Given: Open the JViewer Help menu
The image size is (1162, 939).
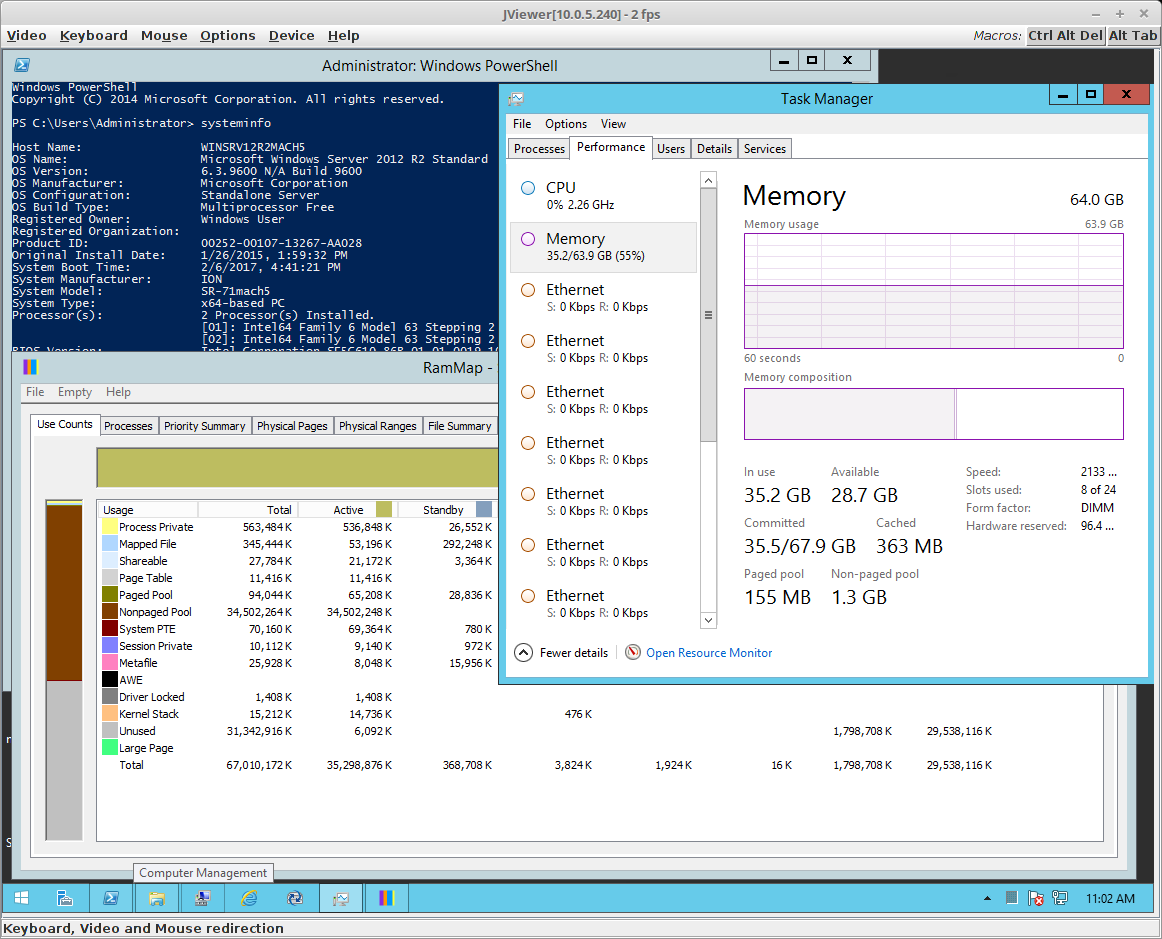Looking at the screenshot, I should coord(343,36).
